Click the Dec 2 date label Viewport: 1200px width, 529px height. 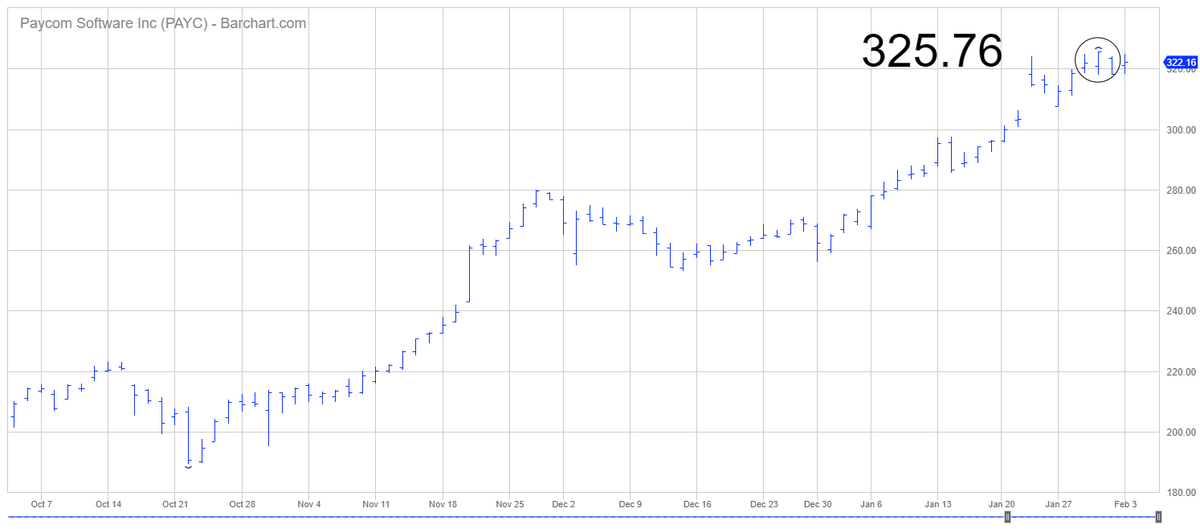563,505
